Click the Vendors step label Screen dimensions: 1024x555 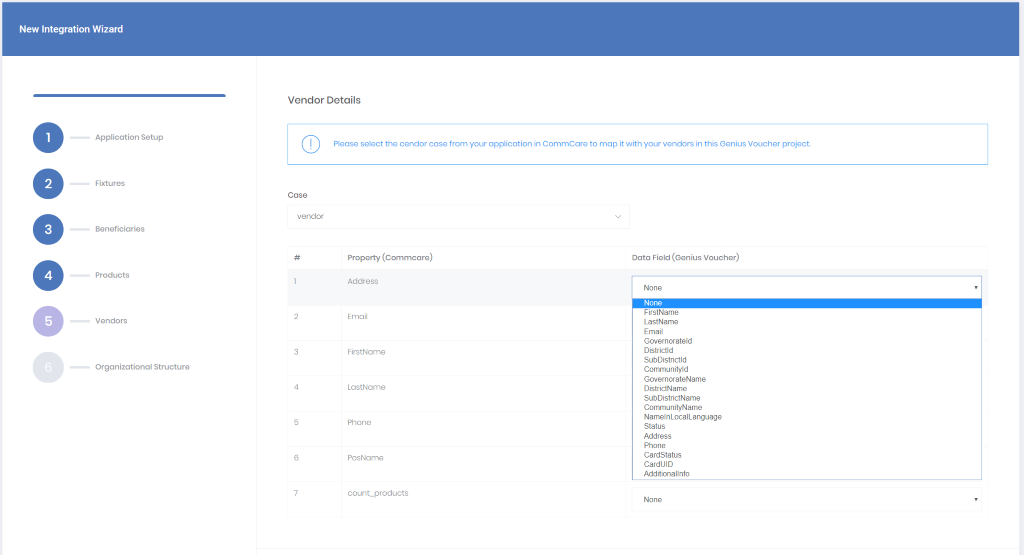(111, 321)
